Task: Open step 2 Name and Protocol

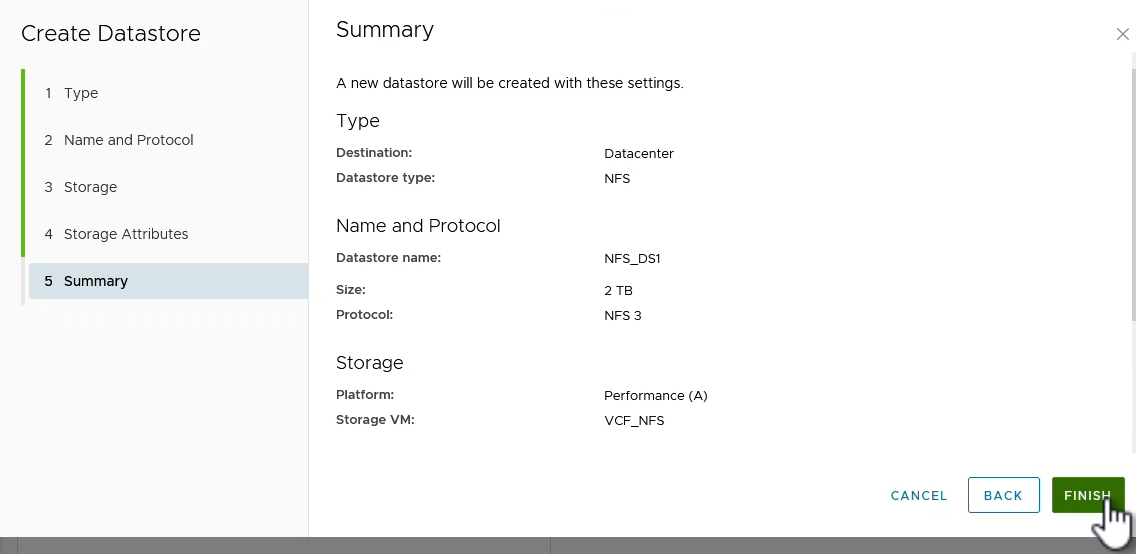Action: point(128,140)
